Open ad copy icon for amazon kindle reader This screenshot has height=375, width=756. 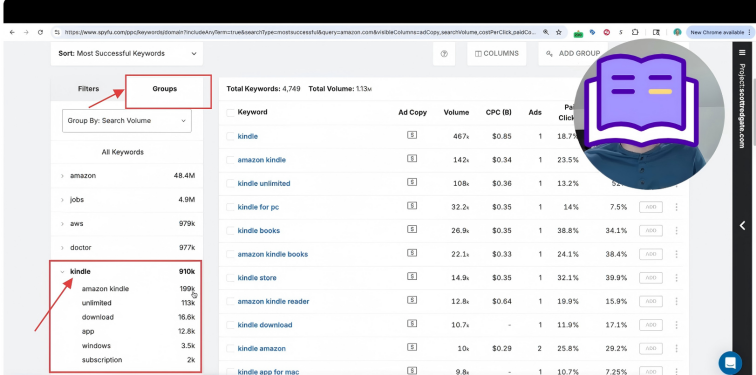click(412, 300)
